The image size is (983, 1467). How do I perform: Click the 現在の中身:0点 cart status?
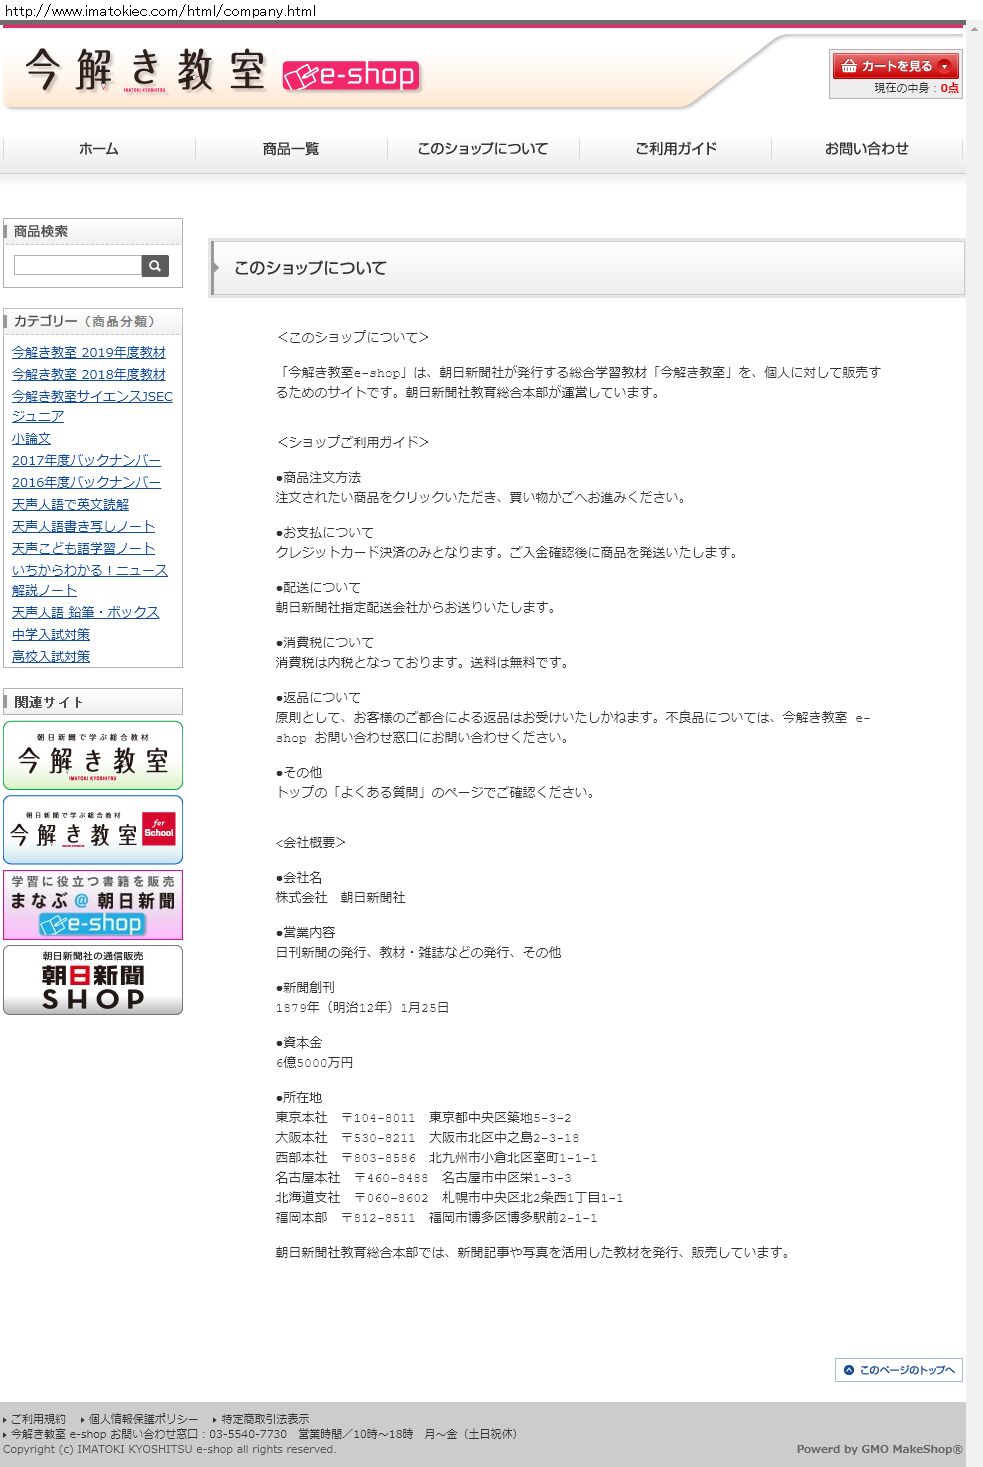(916, 88)
